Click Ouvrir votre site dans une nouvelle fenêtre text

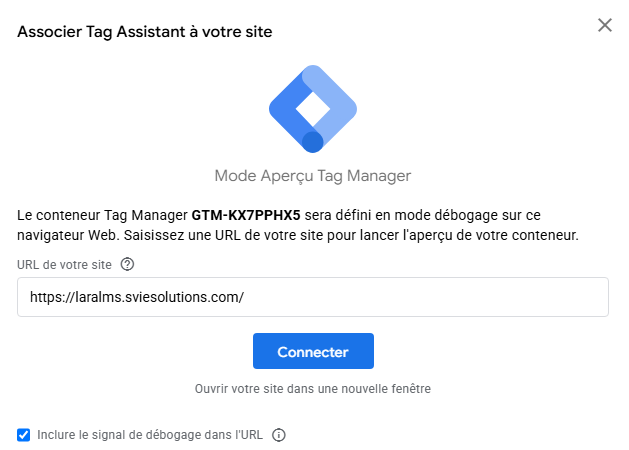[313, 389]
